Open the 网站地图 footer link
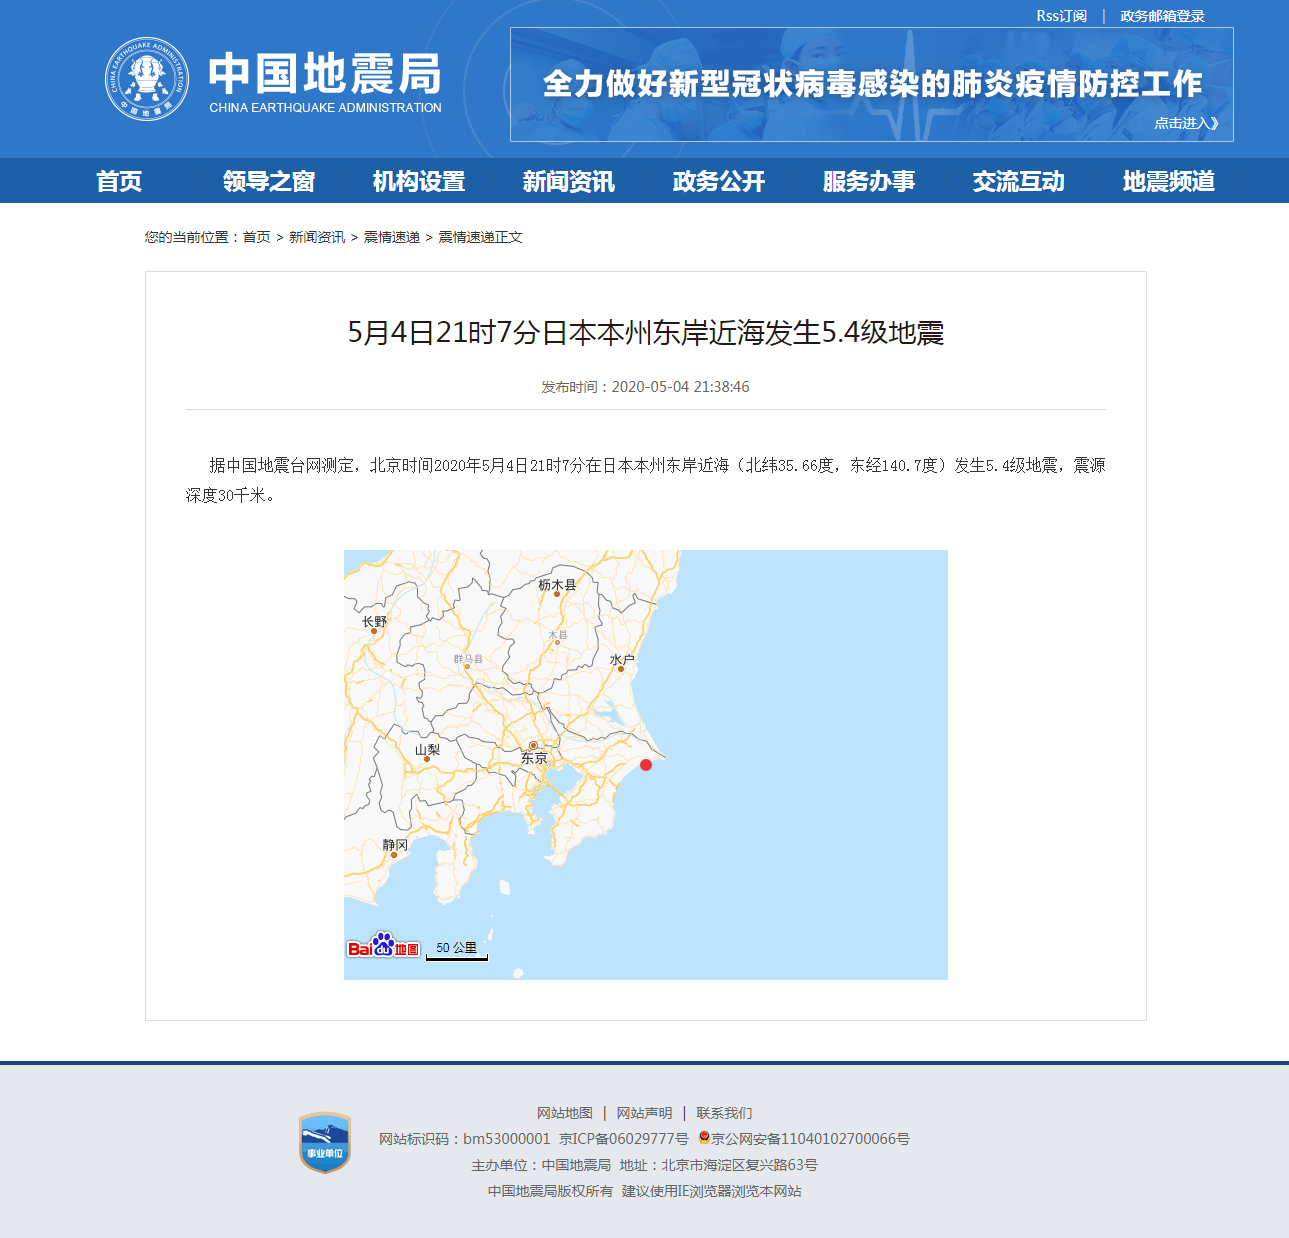Screen dimensions: 1289x1238 (564, 1112)
